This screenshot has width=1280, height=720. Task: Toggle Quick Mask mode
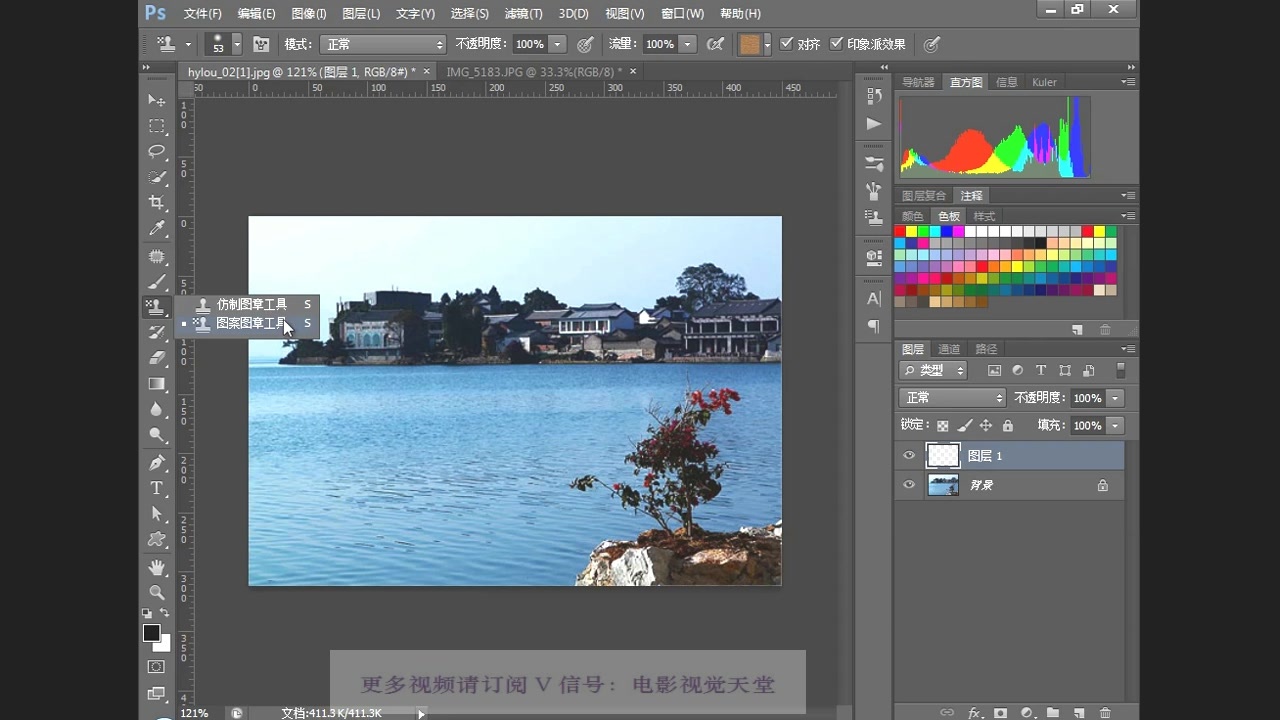pos(157,666)
